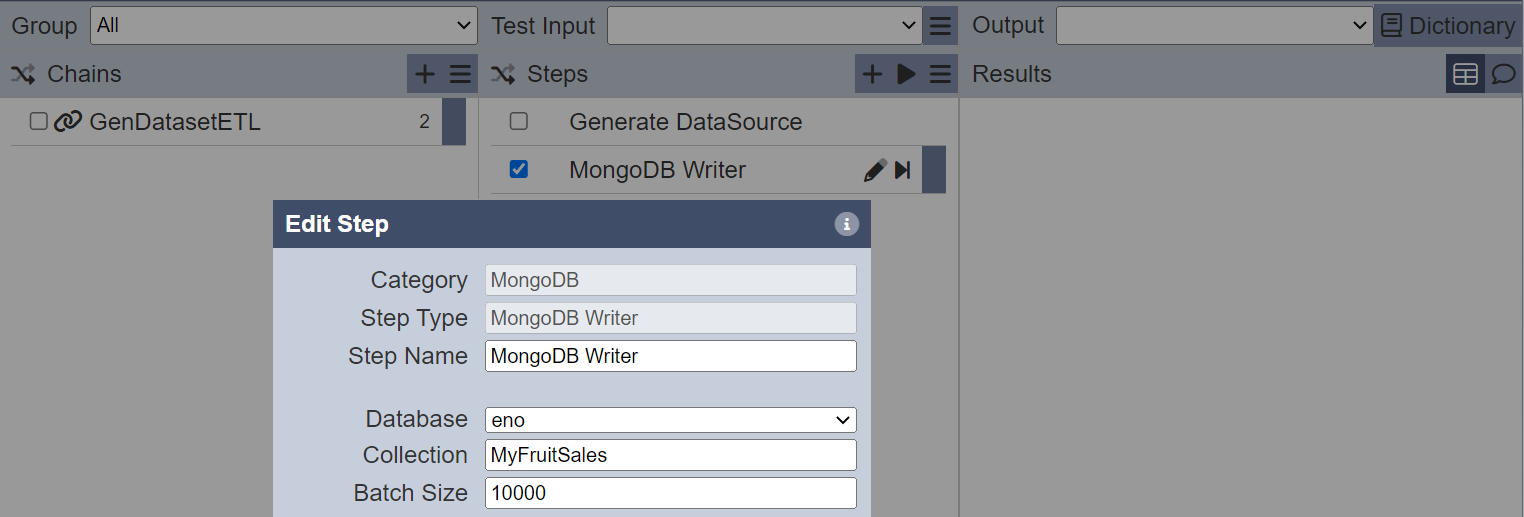Run steps with the play icon
Viewport: 1524px width, 517px height.
[x=906, y=74]
